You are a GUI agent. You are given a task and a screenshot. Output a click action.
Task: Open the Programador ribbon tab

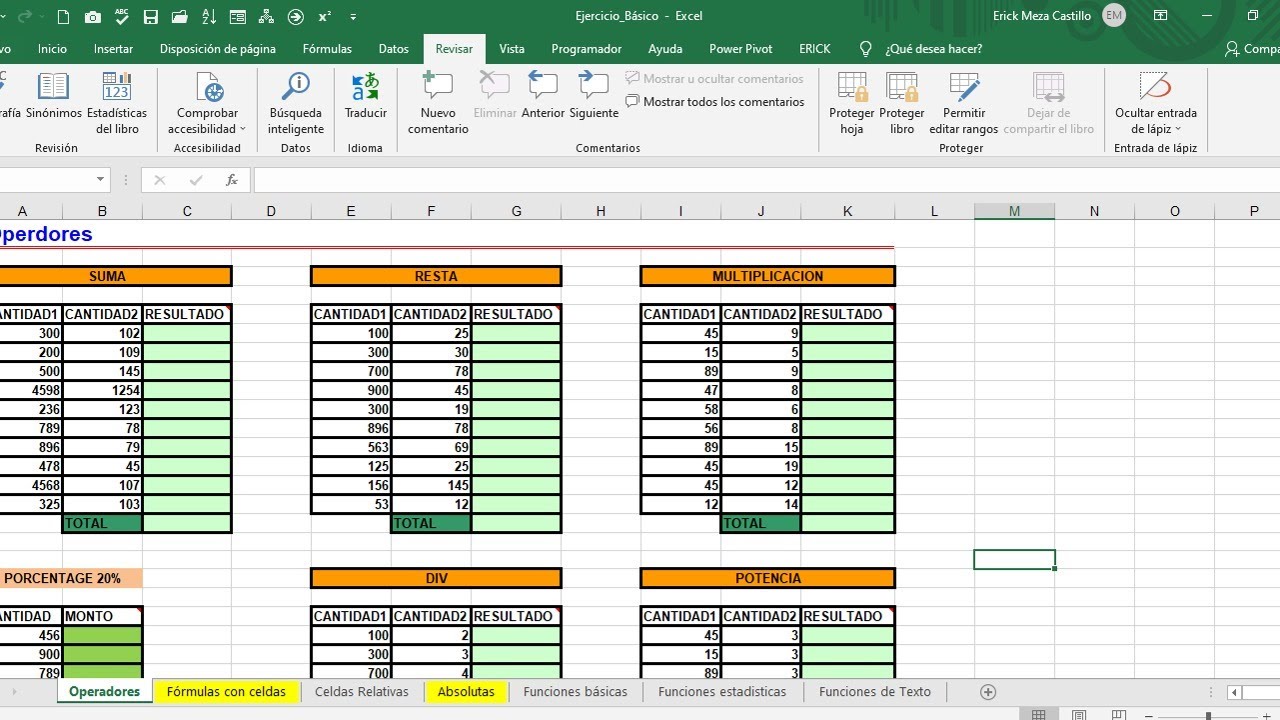586,48
